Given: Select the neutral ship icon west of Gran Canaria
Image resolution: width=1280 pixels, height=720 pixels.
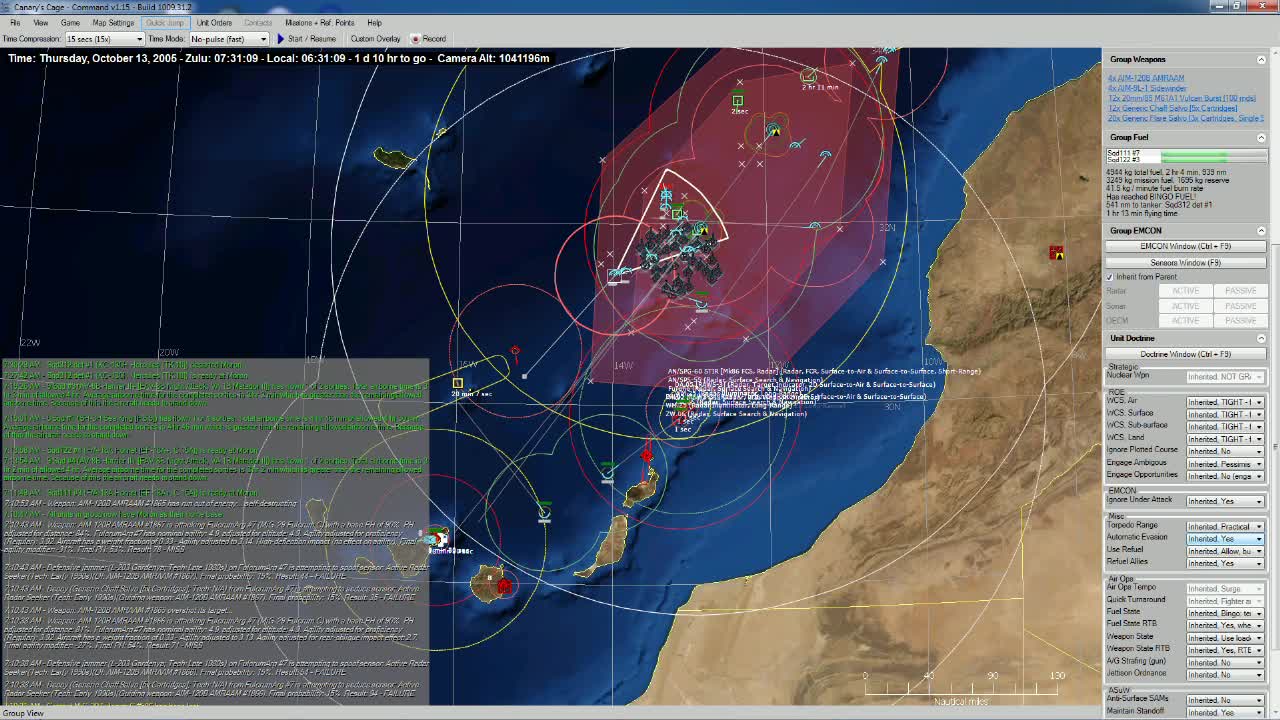Looking at the screenshot, I should [437, 541].
